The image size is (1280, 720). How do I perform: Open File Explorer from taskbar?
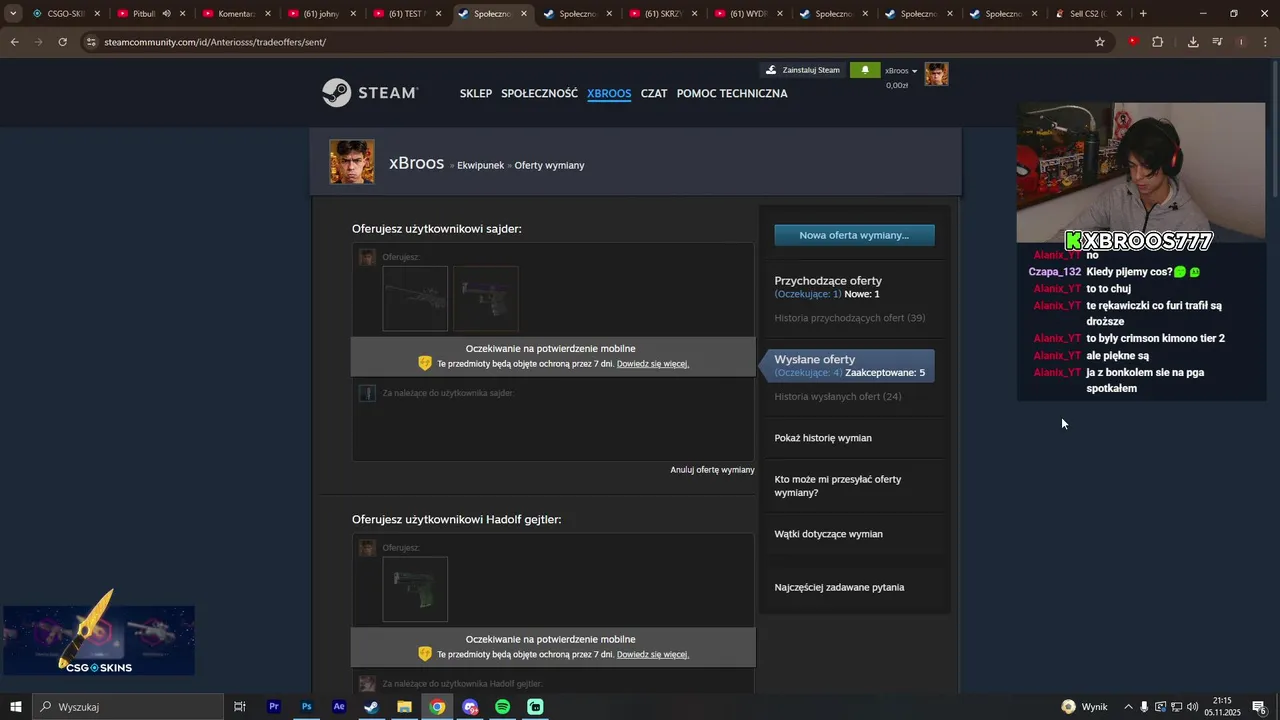404,707
